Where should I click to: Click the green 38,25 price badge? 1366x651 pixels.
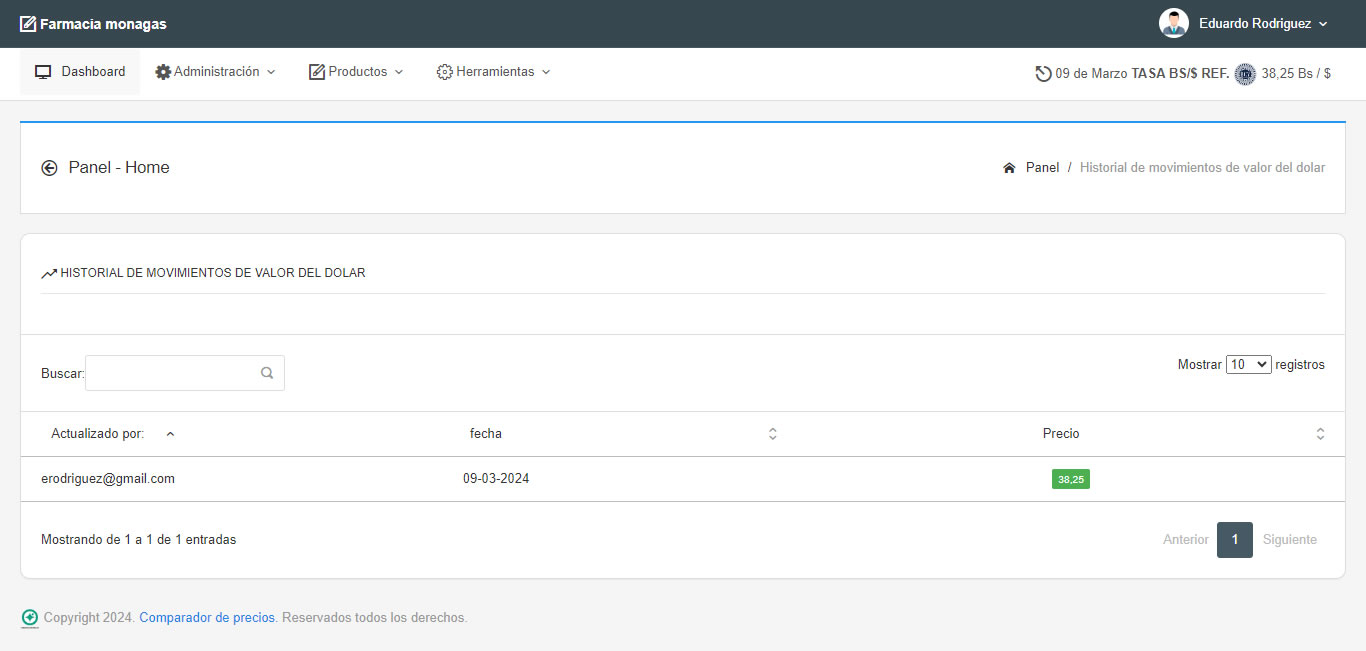1071,479
